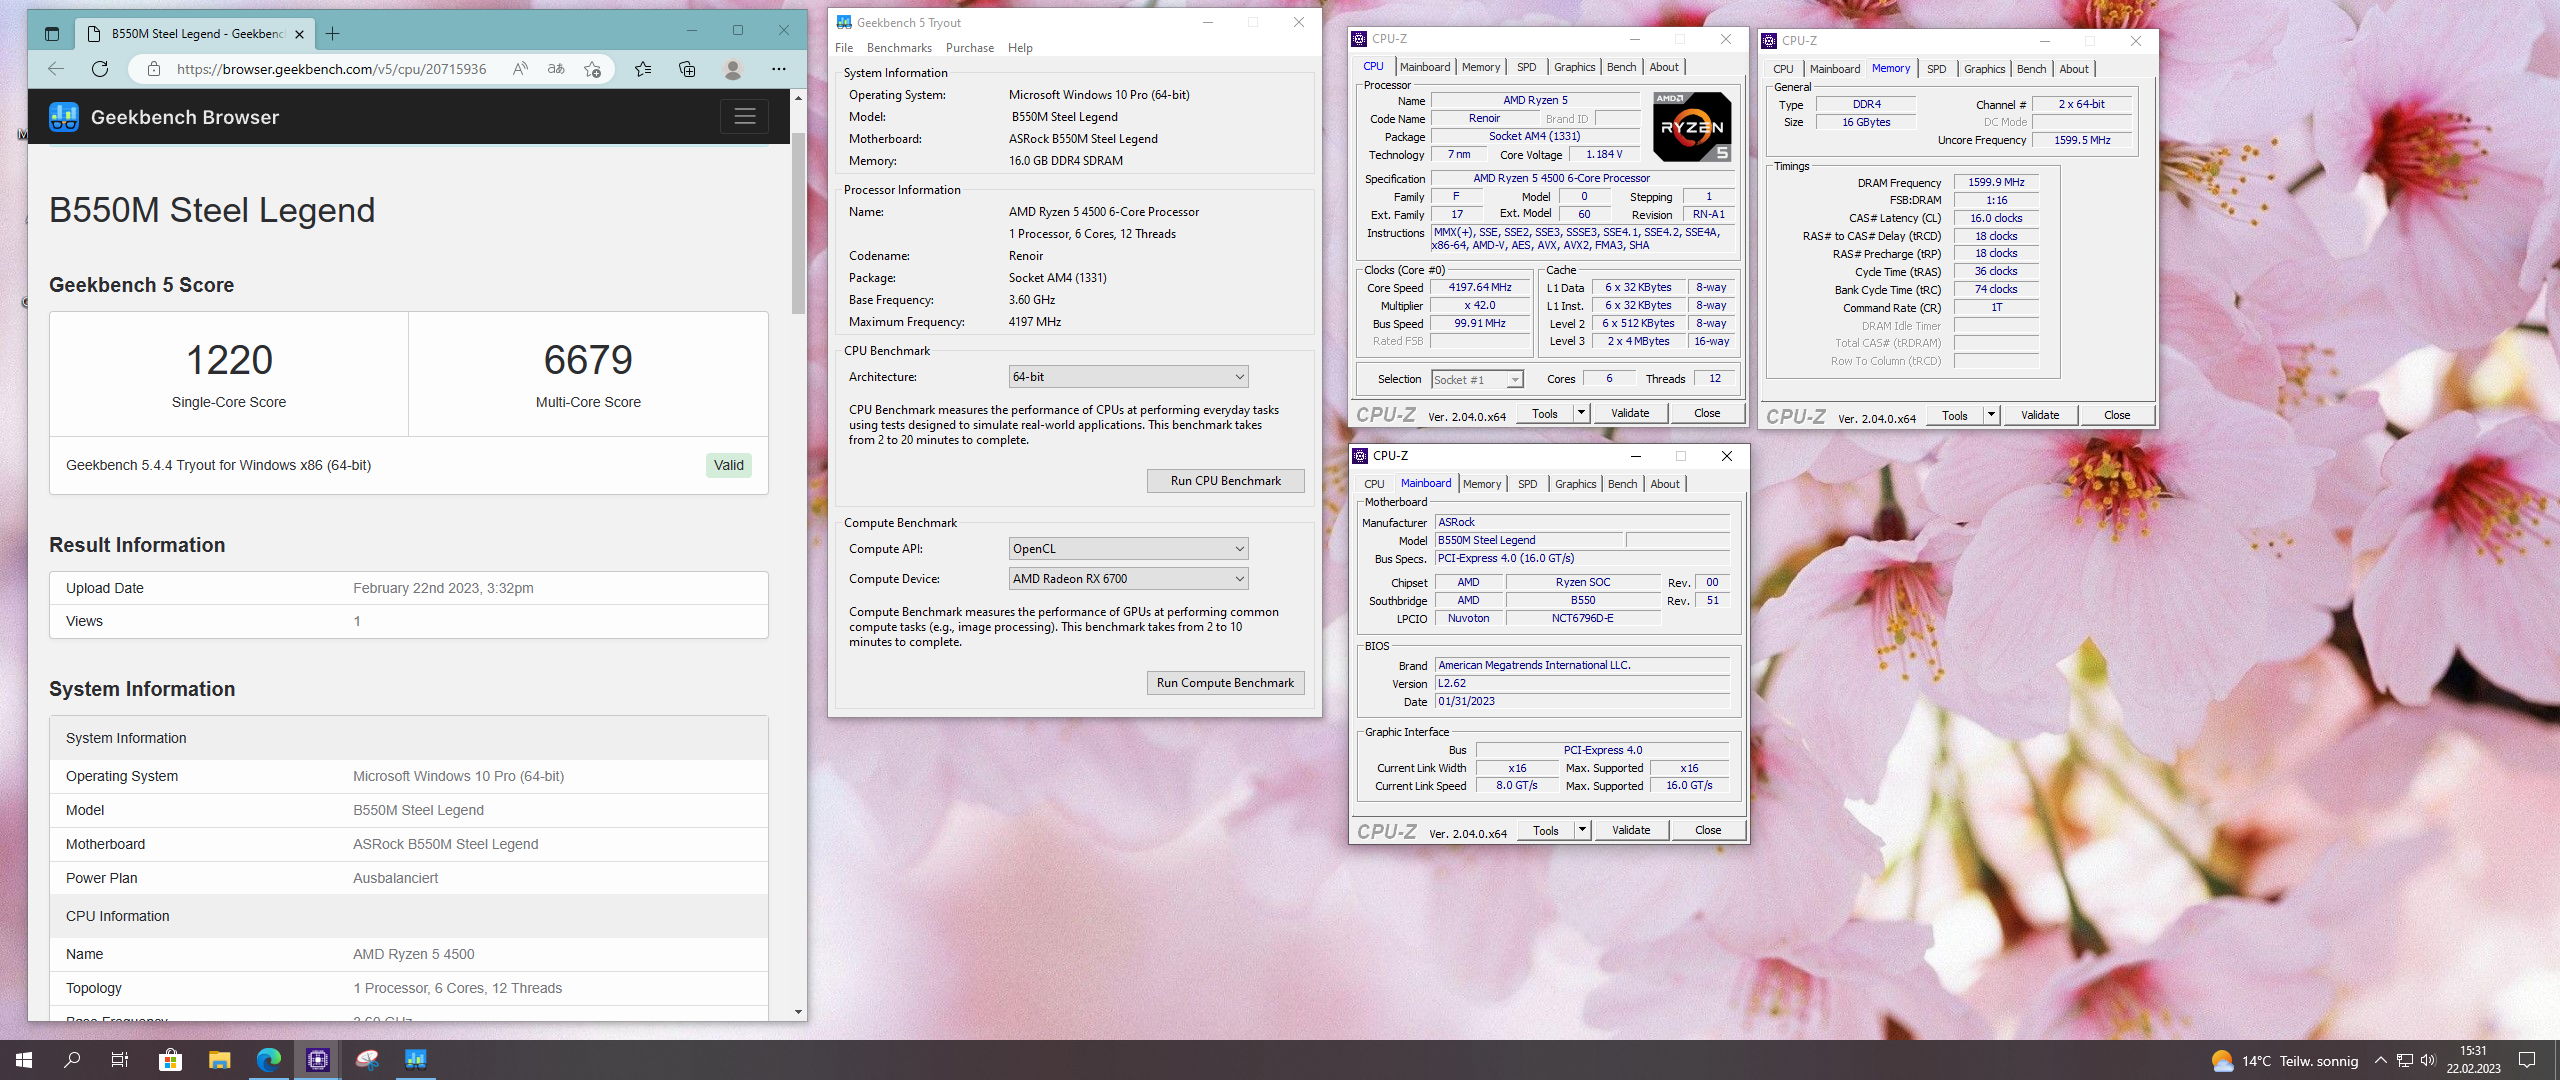This screenshot has height=1080, width=2560.
Task: Click Upload Date February 22nd 2023 value
Action: click(443, 588)
